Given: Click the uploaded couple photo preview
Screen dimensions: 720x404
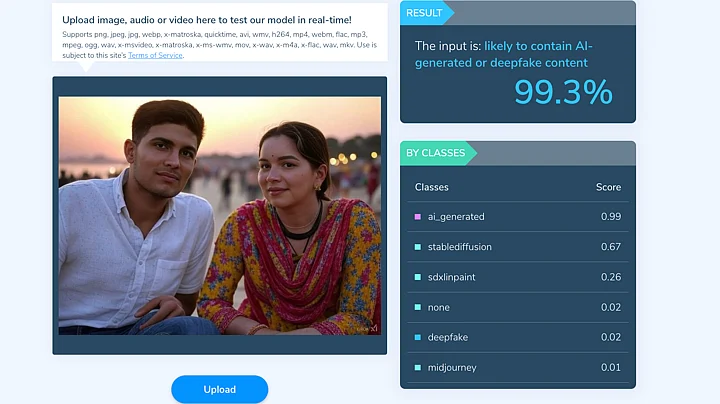Looking at the screenshot, I should tap(219, 215).
